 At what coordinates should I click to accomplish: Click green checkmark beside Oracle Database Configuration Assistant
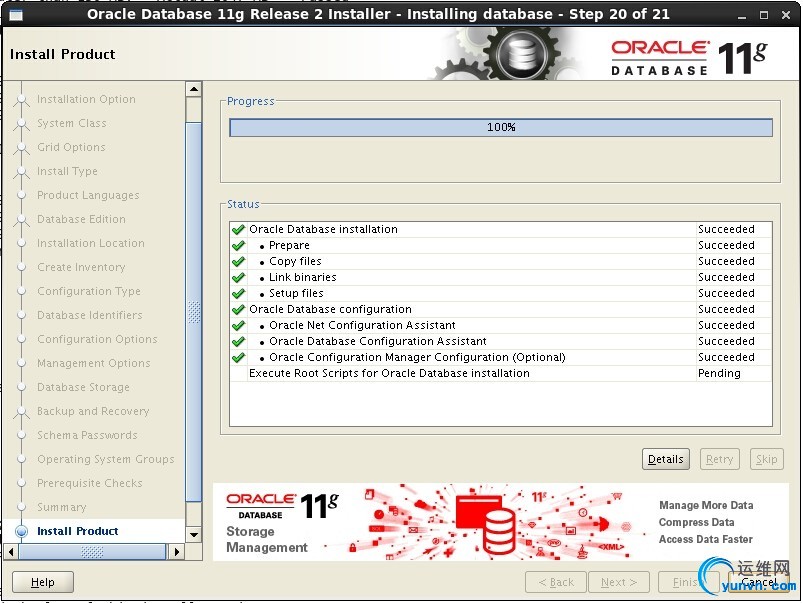click(238, 341)
